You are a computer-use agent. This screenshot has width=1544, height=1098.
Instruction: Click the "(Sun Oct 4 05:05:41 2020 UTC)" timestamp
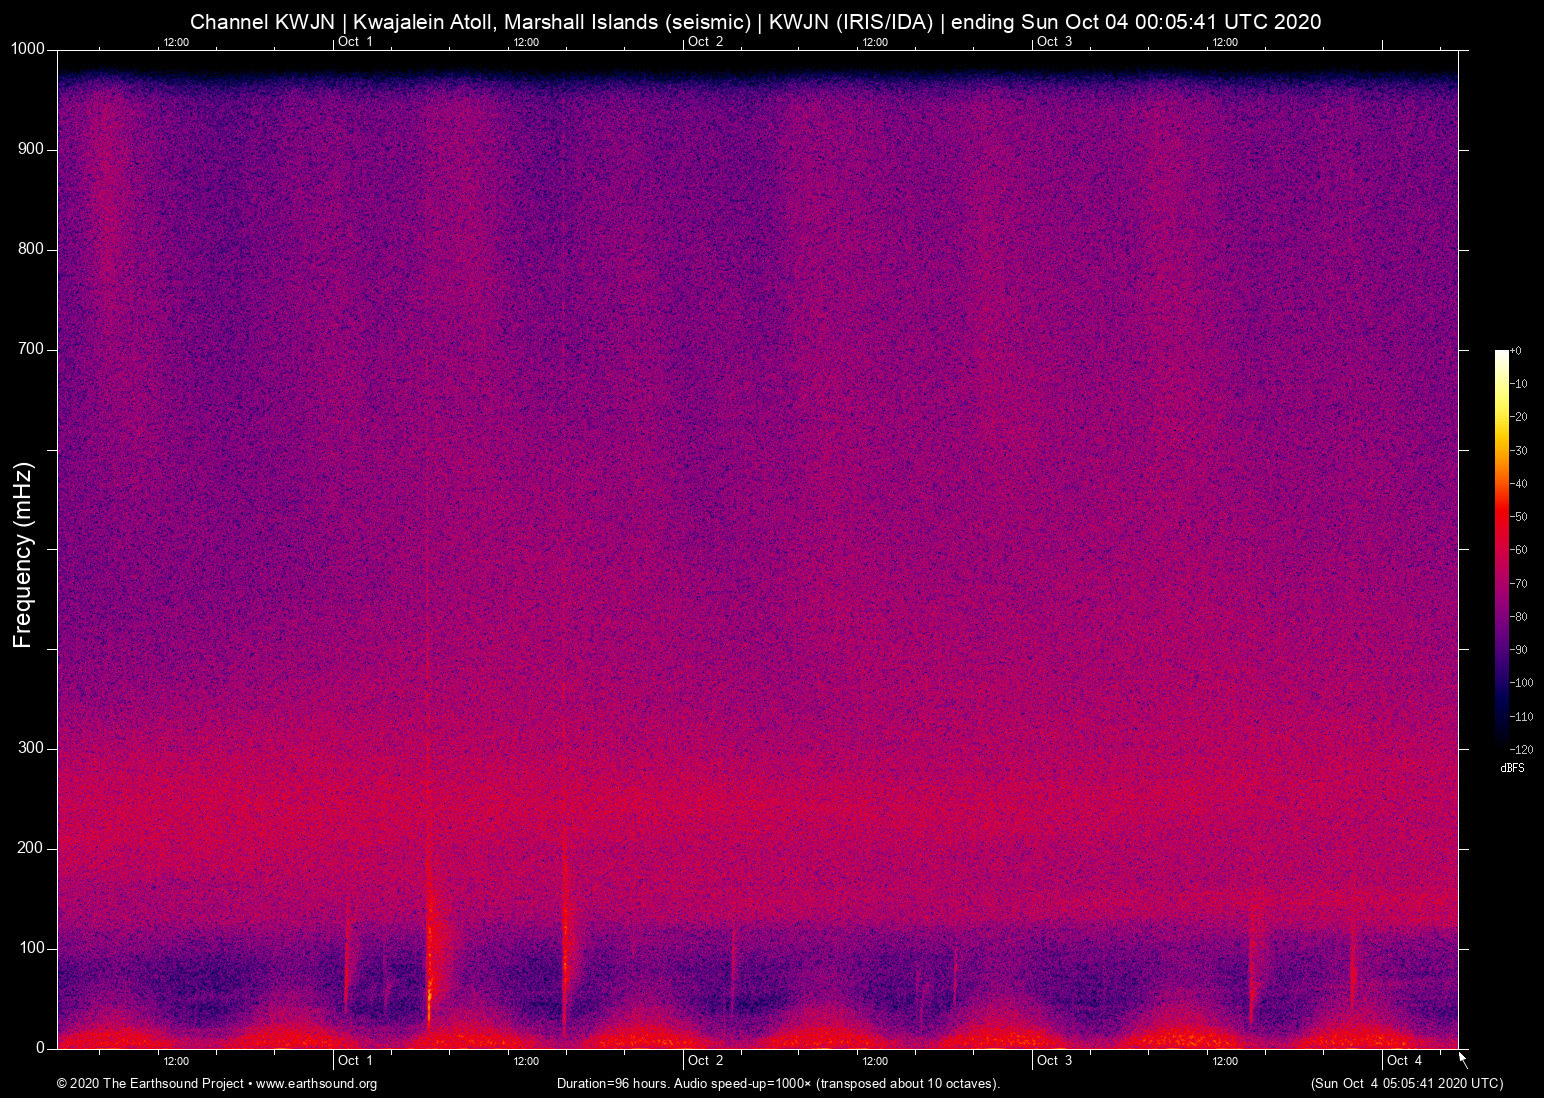pos(1406,1084)
